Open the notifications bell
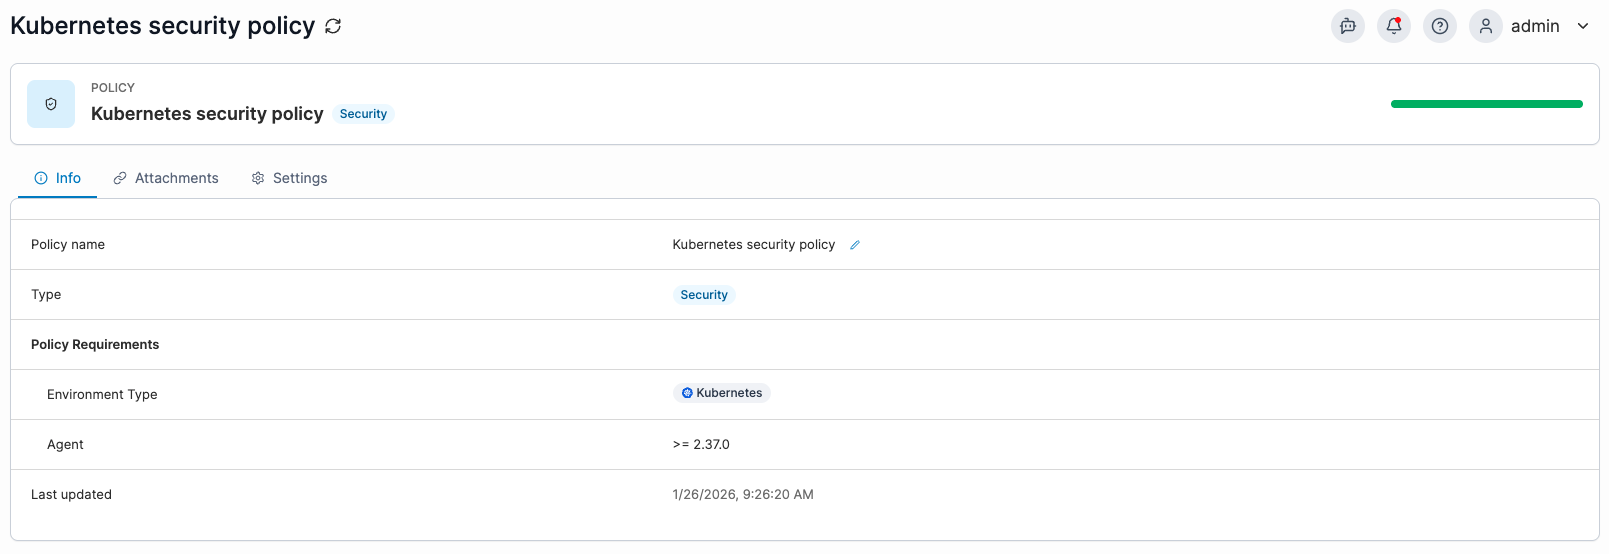The image size is (1609, 554). pos(1393,26)
